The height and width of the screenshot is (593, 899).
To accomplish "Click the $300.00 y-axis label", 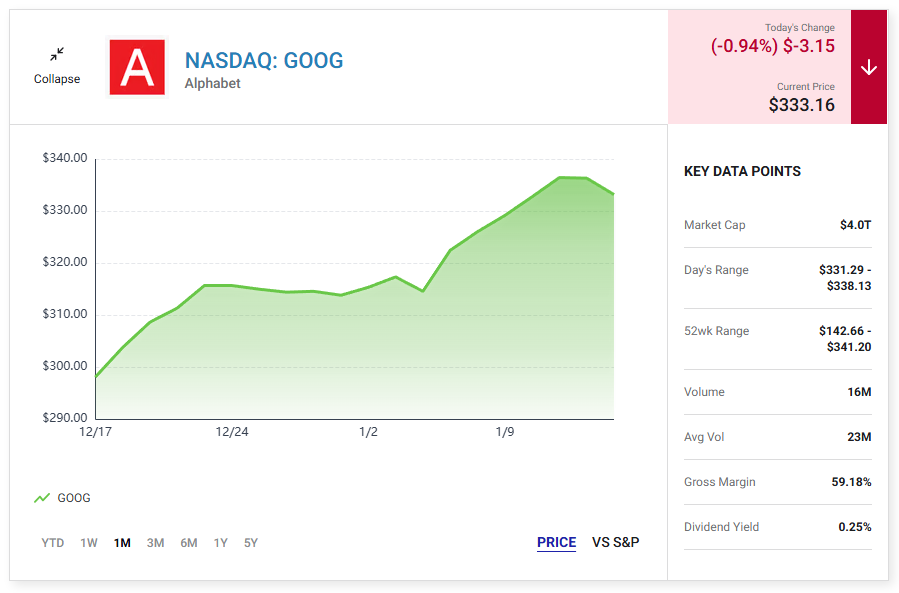I will (65, 366).
